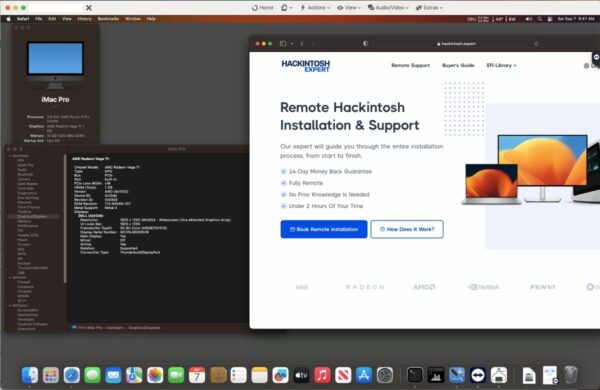Click the hackintosh.expert address bar
This screenshot has width=600, height=390.
click(x=456, y=44)
